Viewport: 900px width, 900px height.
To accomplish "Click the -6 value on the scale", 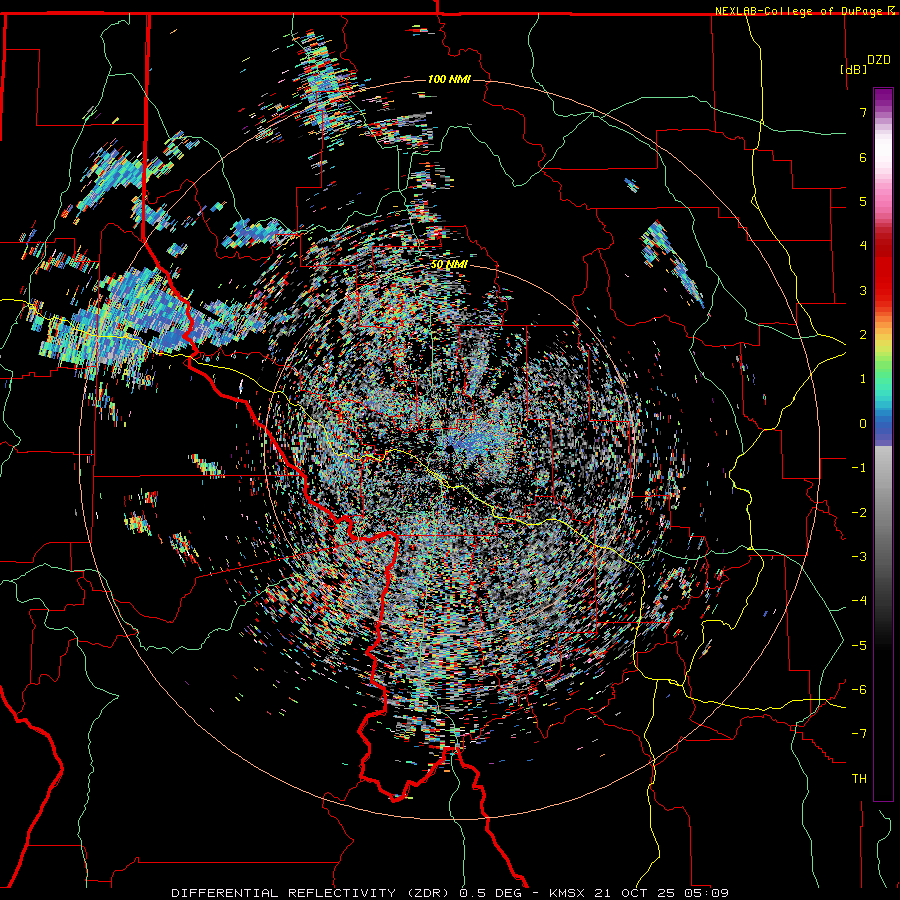I will [859, 690].
